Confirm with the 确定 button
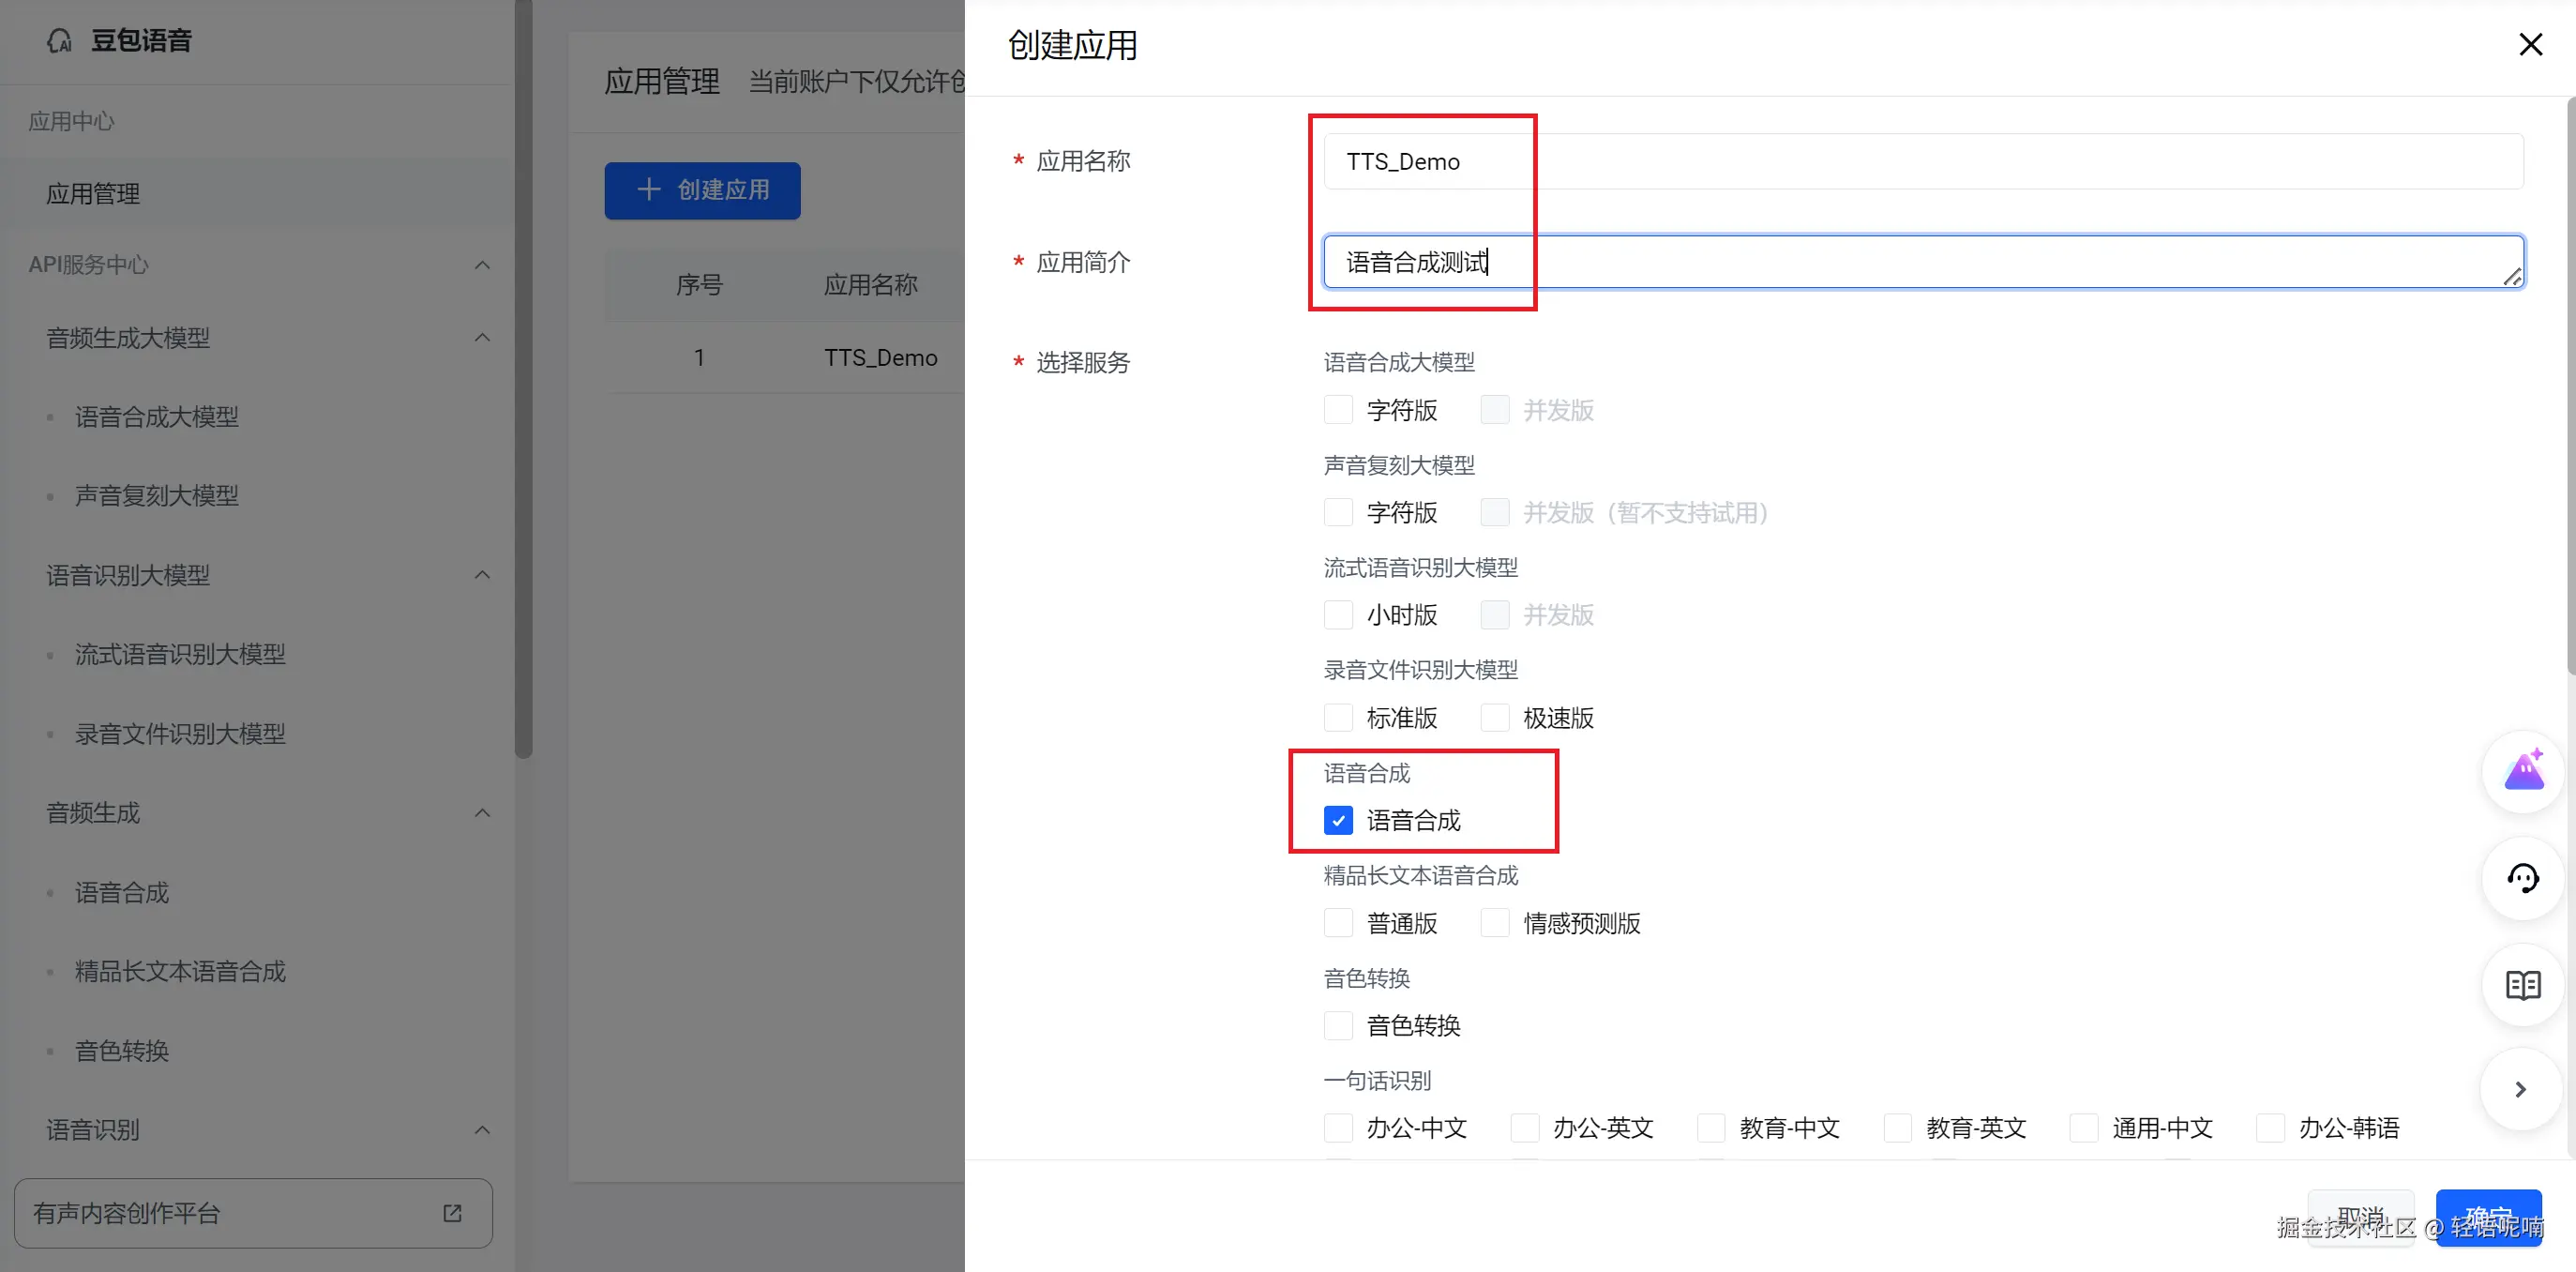 [x=2489, y=1218]
